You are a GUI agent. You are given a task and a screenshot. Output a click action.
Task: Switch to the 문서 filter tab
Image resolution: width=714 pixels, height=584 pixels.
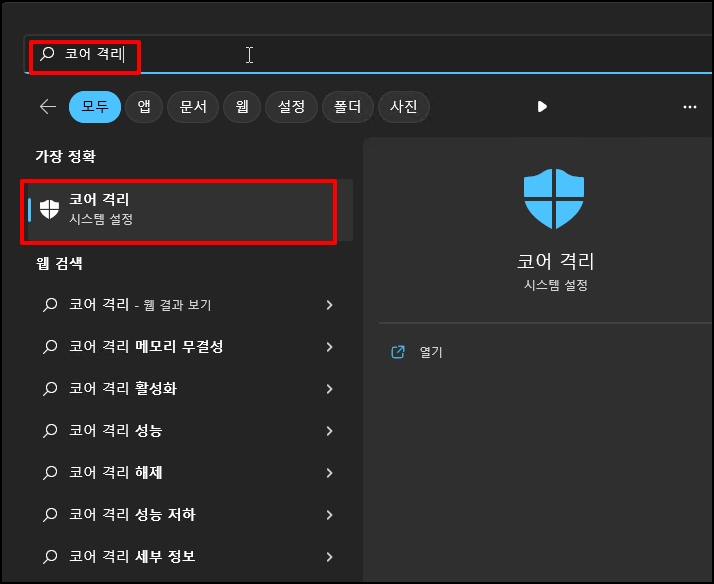[x=193, y=107]
